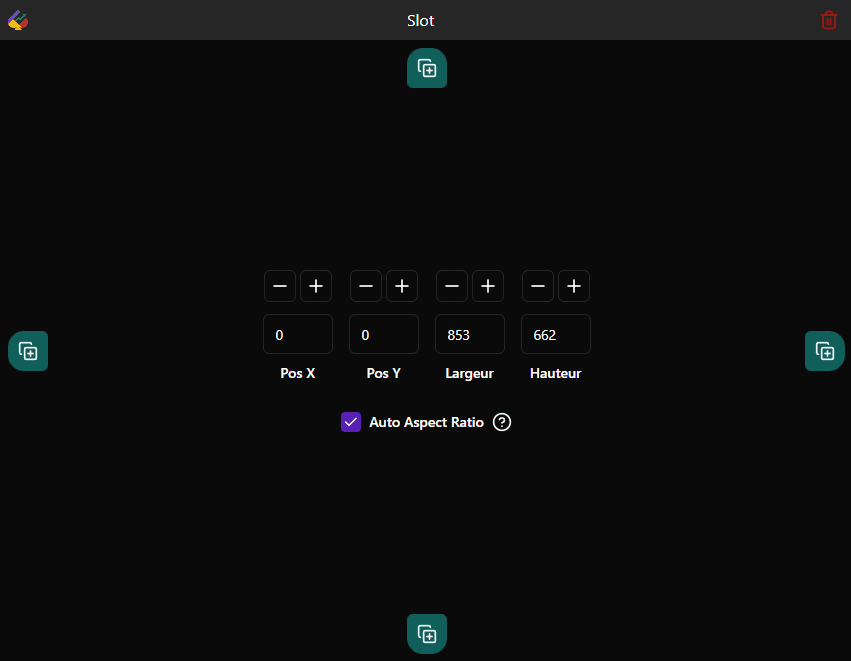The width and height of the screenshot is (851, 661).
Task: Click the Pos X input field
Action: point(298,334)
